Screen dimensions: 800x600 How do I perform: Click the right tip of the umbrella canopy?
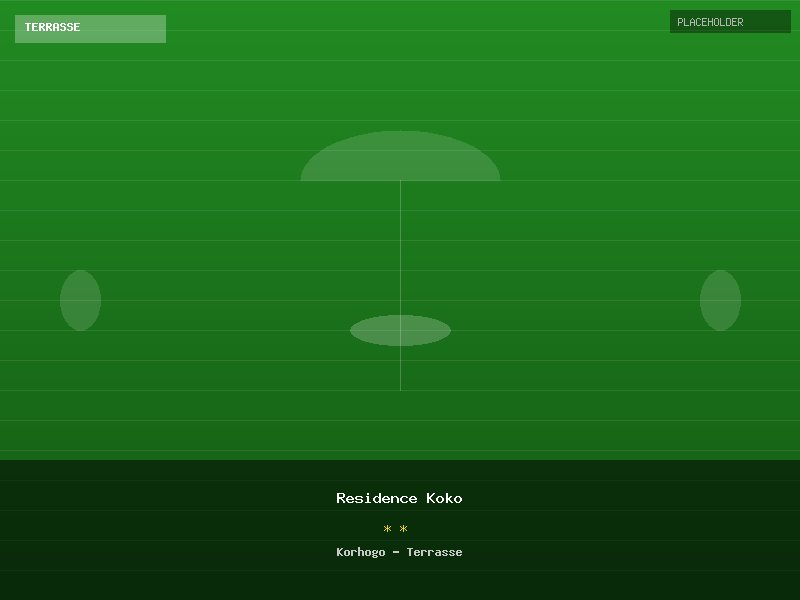(x=496, y=178)
